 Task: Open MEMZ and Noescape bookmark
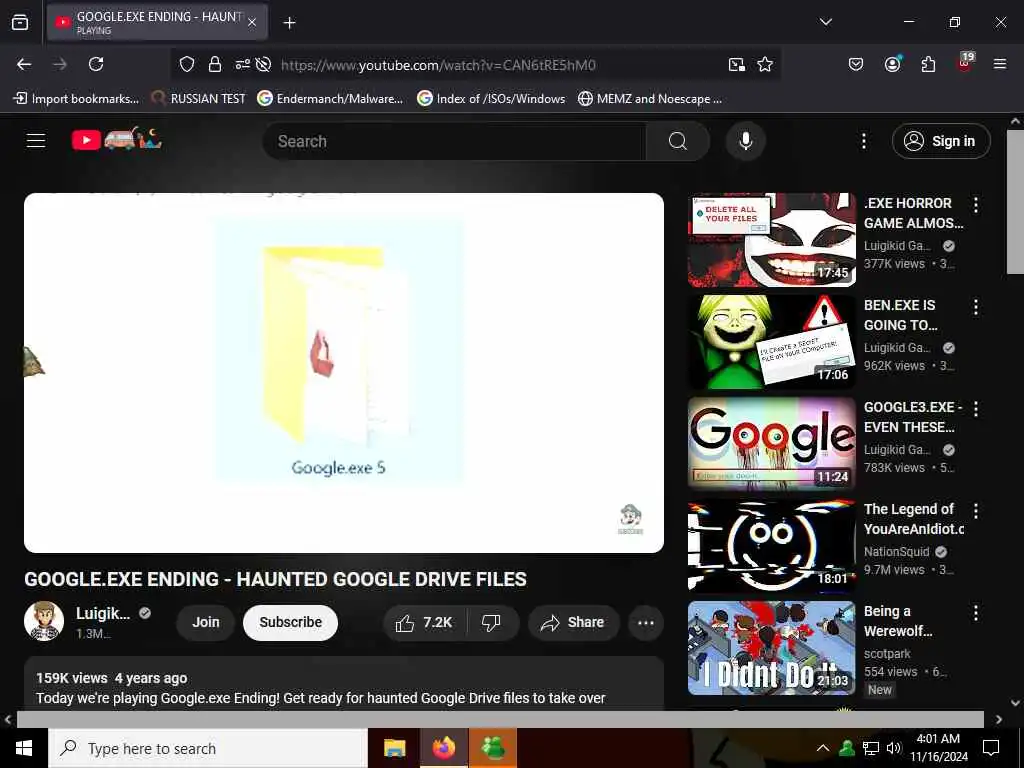tap(650, 99)
